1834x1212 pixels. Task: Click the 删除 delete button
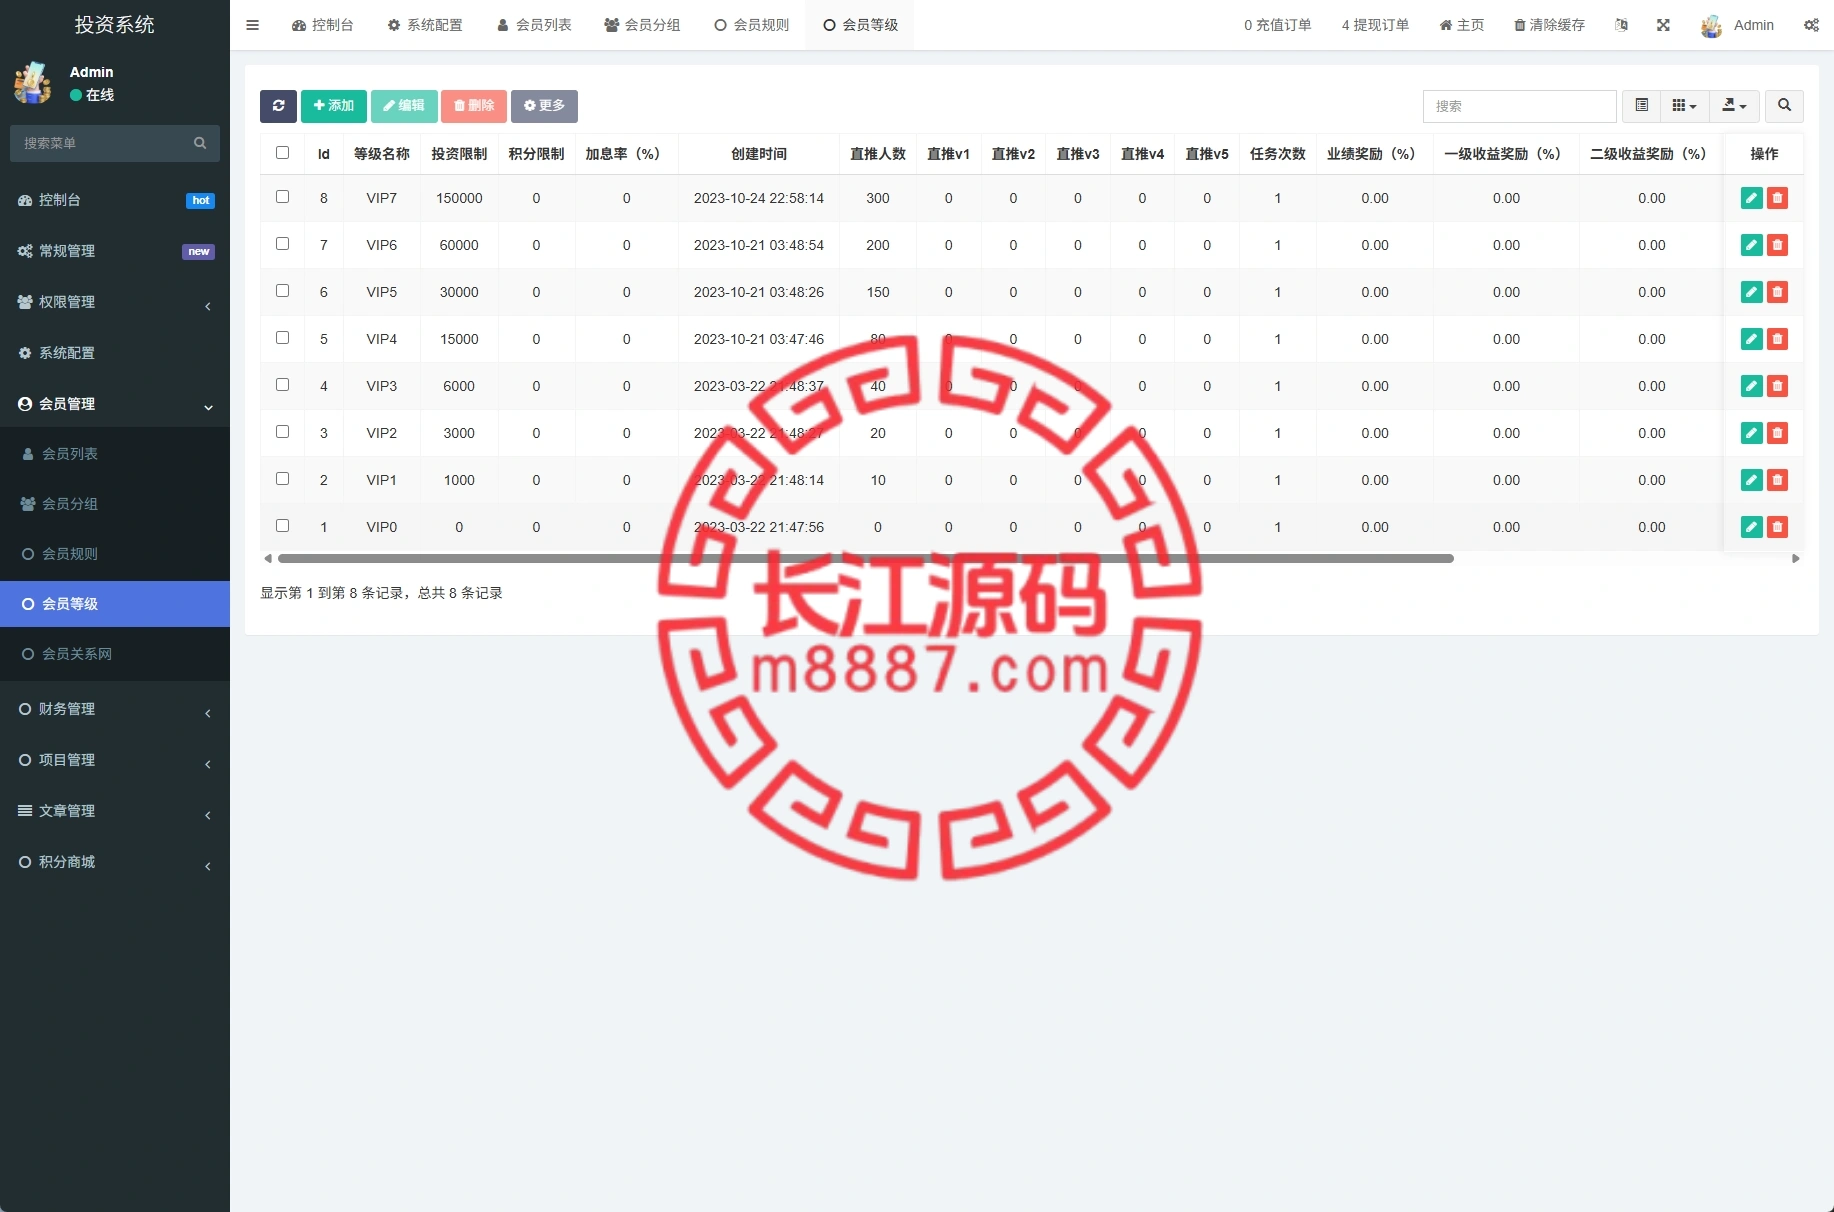[x=474, y=106]
